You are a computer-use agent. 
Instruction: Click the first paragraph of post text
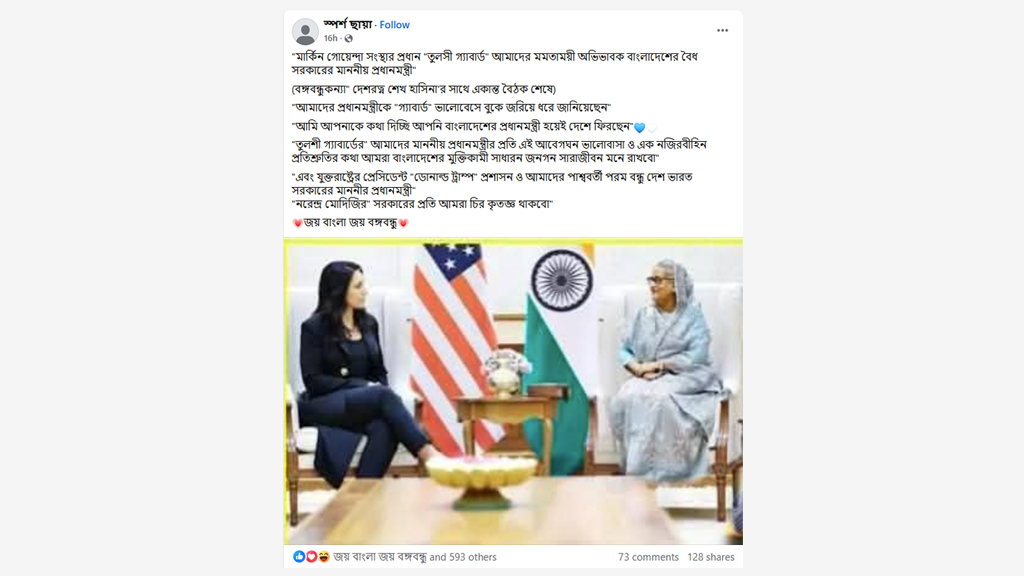[x=494, y=63]
